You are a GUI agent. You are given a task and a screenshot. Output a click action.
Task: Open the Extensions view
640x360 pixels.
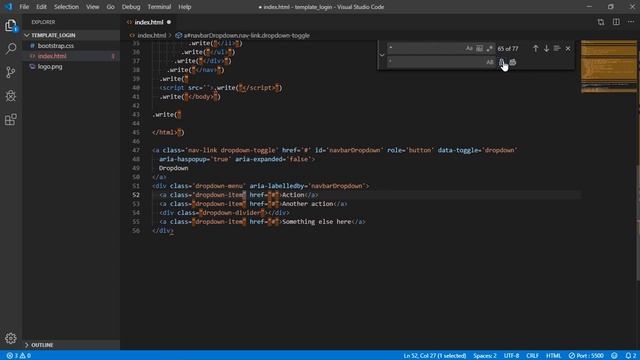click(x=11, y=120)
